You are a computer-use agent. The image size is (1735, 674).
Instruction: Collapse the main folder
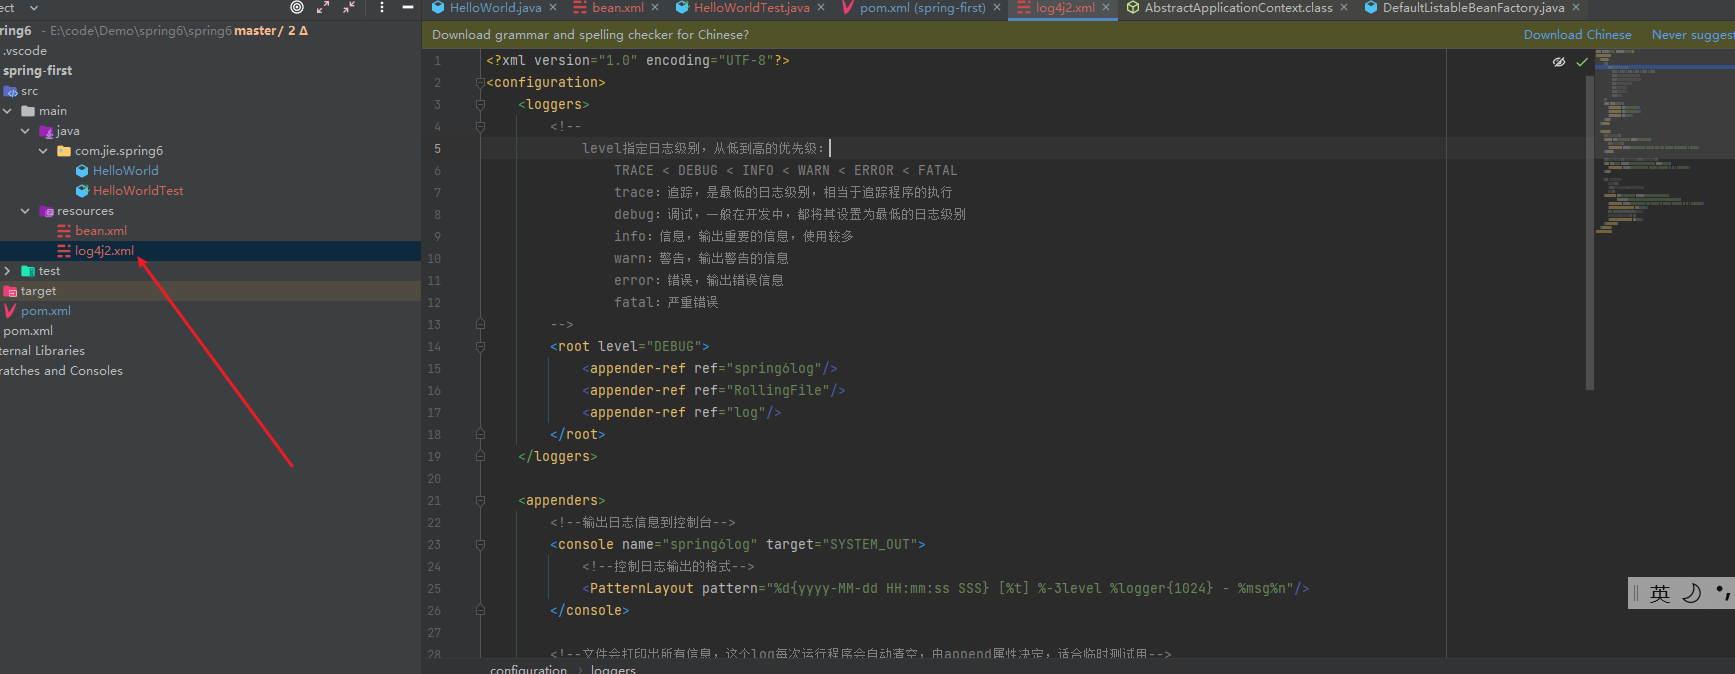coord(7,111)
